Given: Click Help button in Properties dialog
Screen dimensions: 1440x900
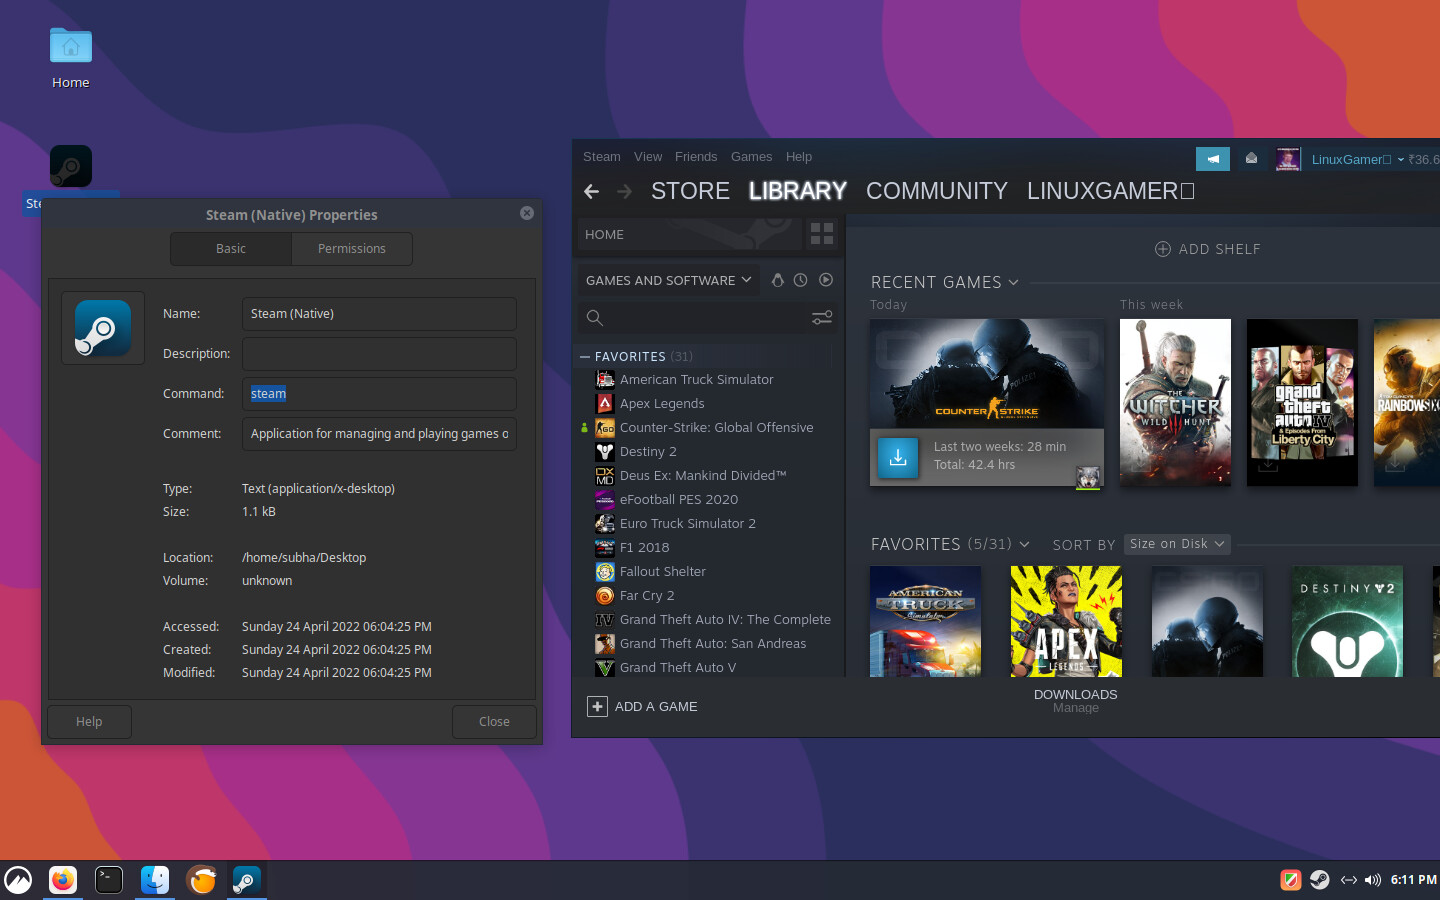Looking at the screenshot, I should point(89,722).
